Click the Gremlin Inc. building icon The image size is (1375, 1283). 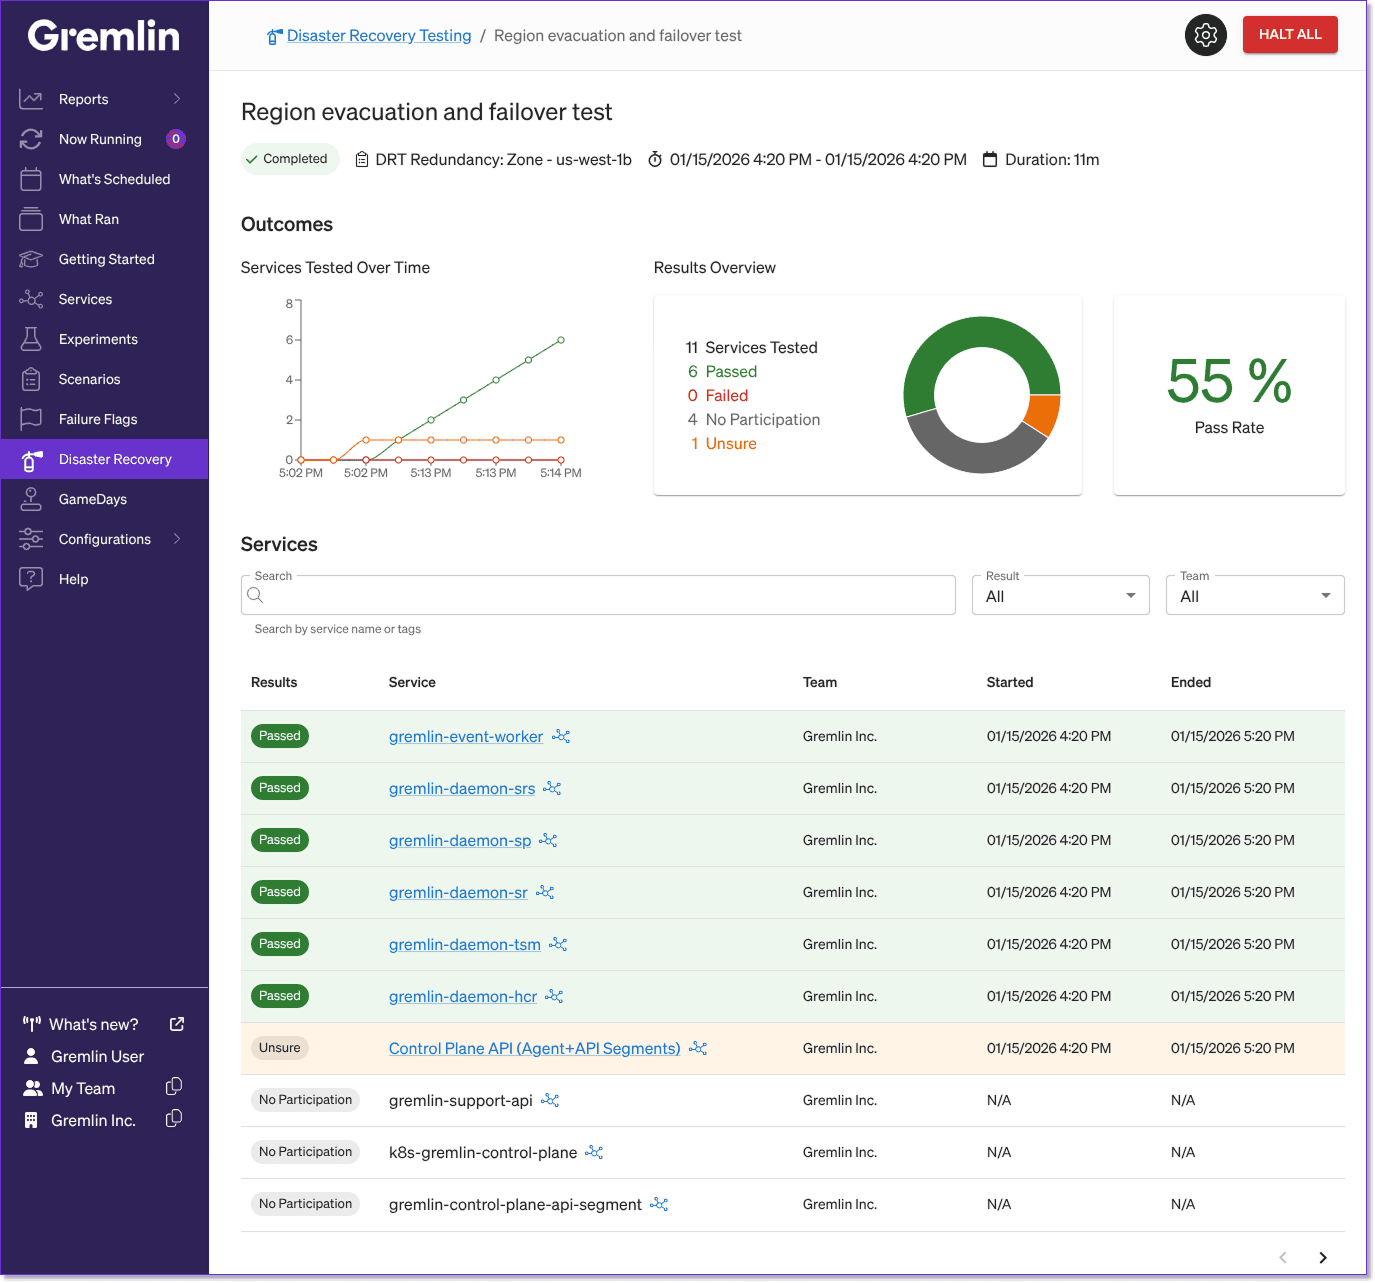pyautogui.click(x=31, y=1120)
